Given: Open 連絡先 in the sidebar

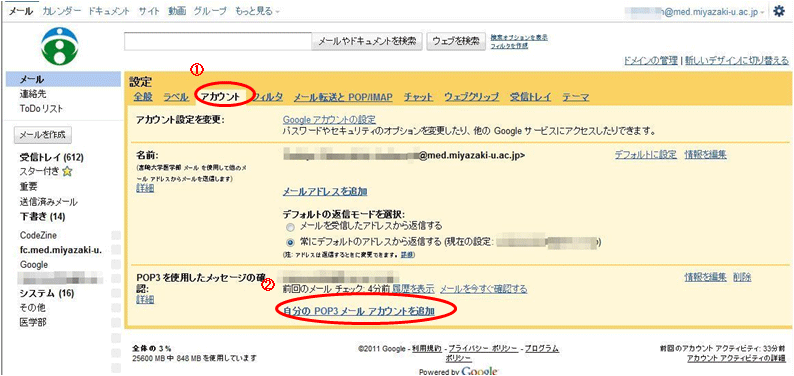Looking at the screenshot, I should click(x=34, y=94).
